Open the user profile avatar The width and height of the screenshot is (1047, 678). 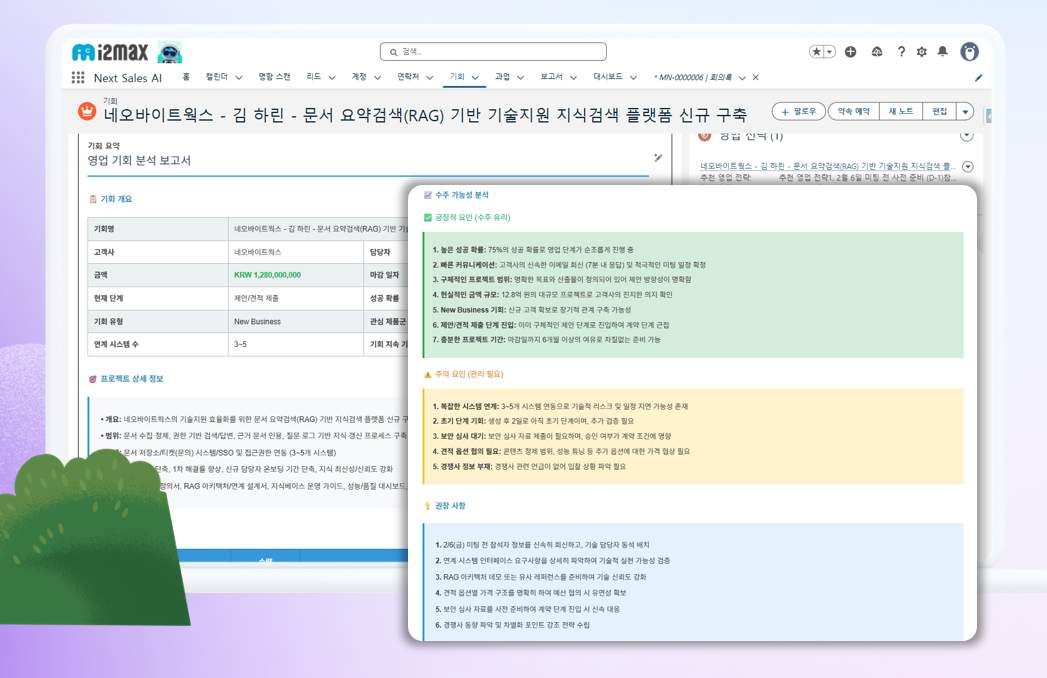coord(970,51)
